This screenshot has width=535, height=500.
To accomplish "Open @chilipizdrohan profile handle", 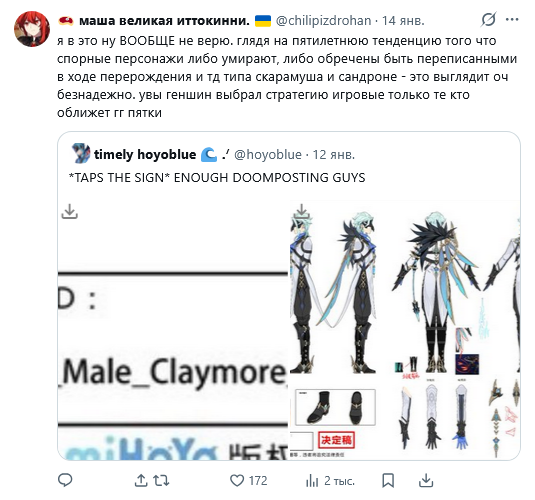I will coord(323,21).
